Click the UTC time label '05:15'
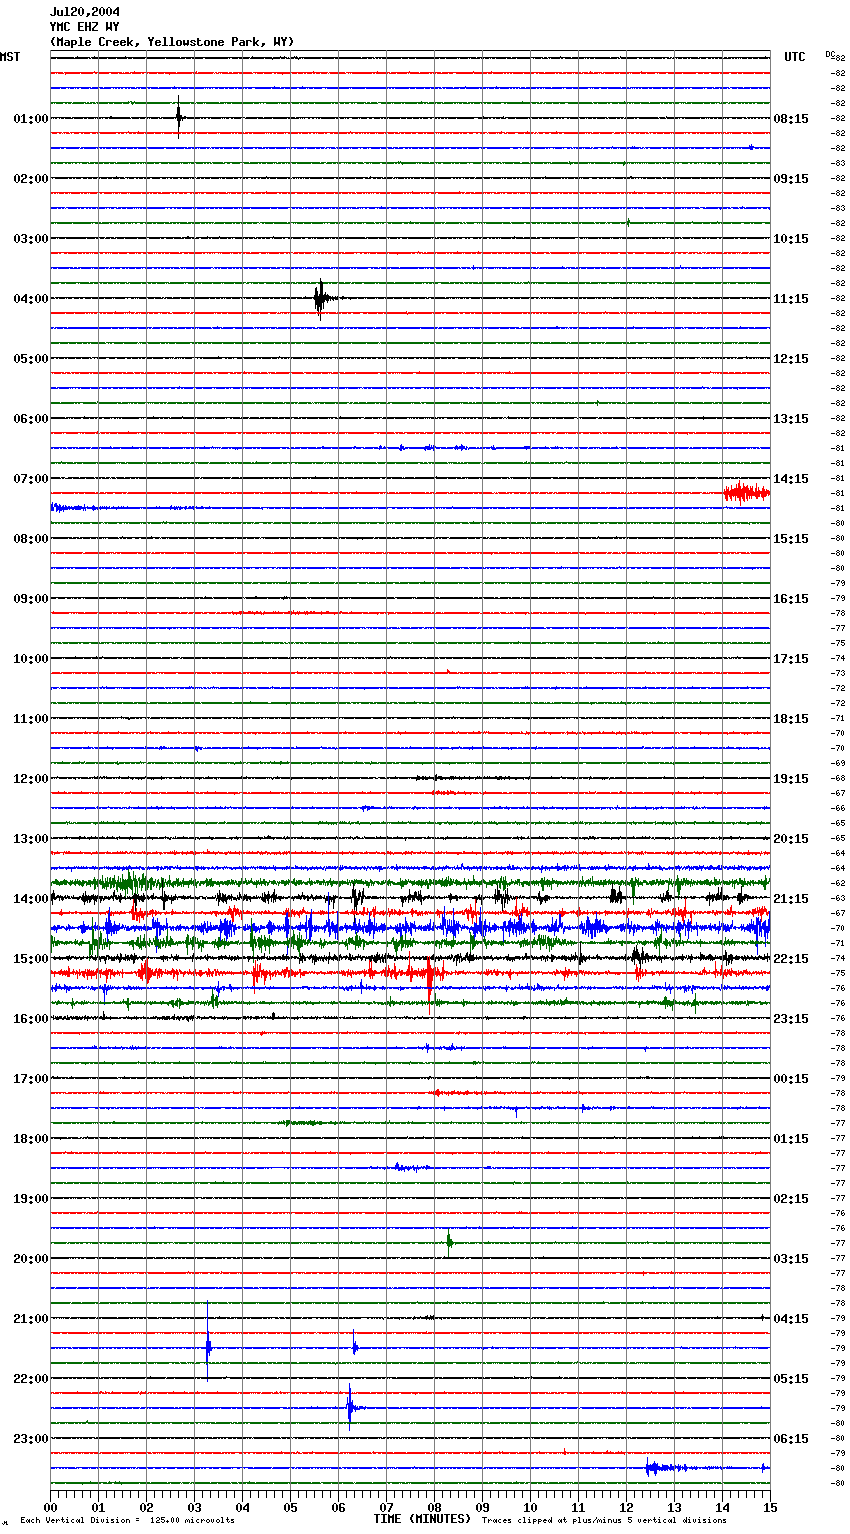Viewport: 850px width, 1534px height. pos(791,1379)
